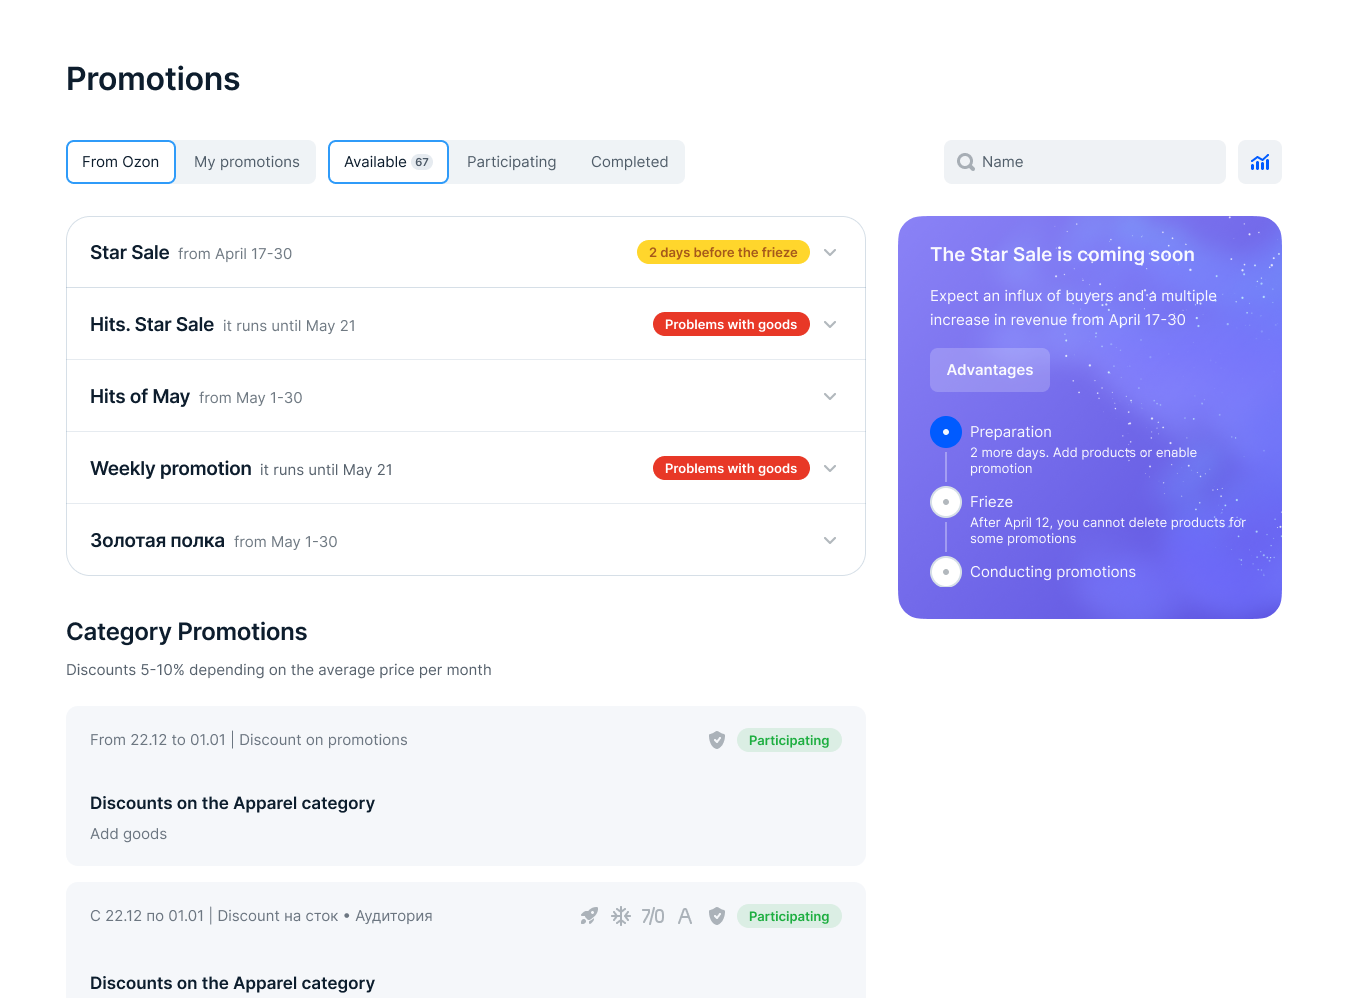The image size is (1347, 998).
Task: Click the search magnifier icon
Action: click(x=965, y=162)
